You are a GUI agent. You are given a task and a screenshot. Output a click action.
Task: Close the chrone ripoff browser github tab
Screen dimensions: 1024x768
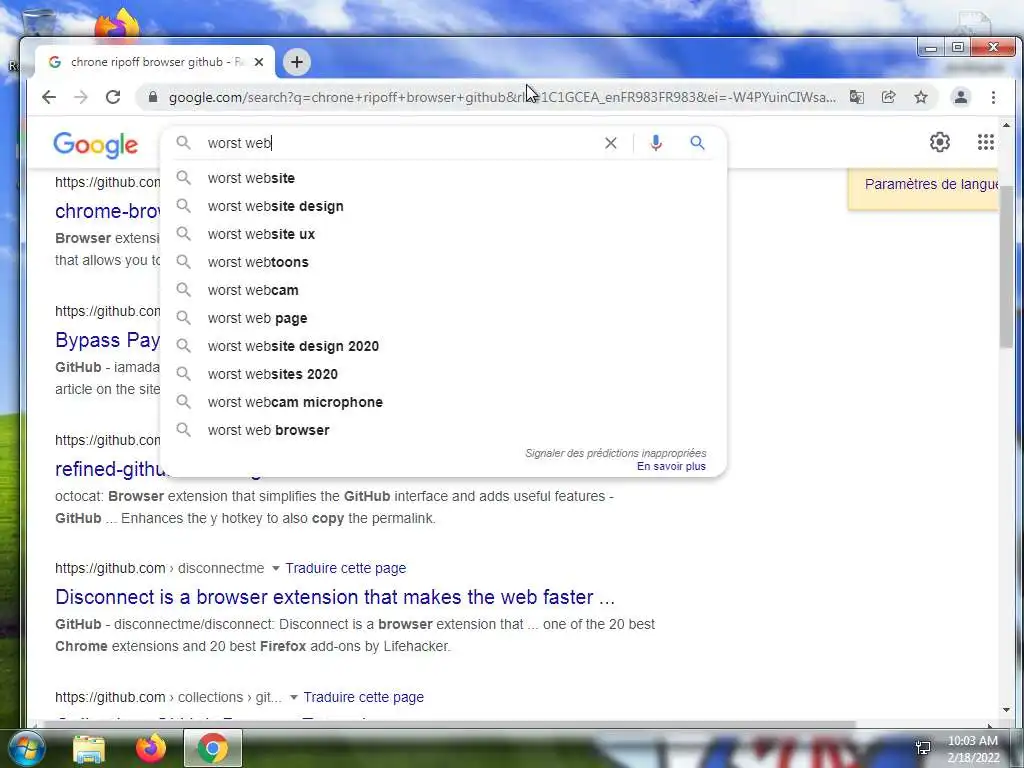coord(259,62)
